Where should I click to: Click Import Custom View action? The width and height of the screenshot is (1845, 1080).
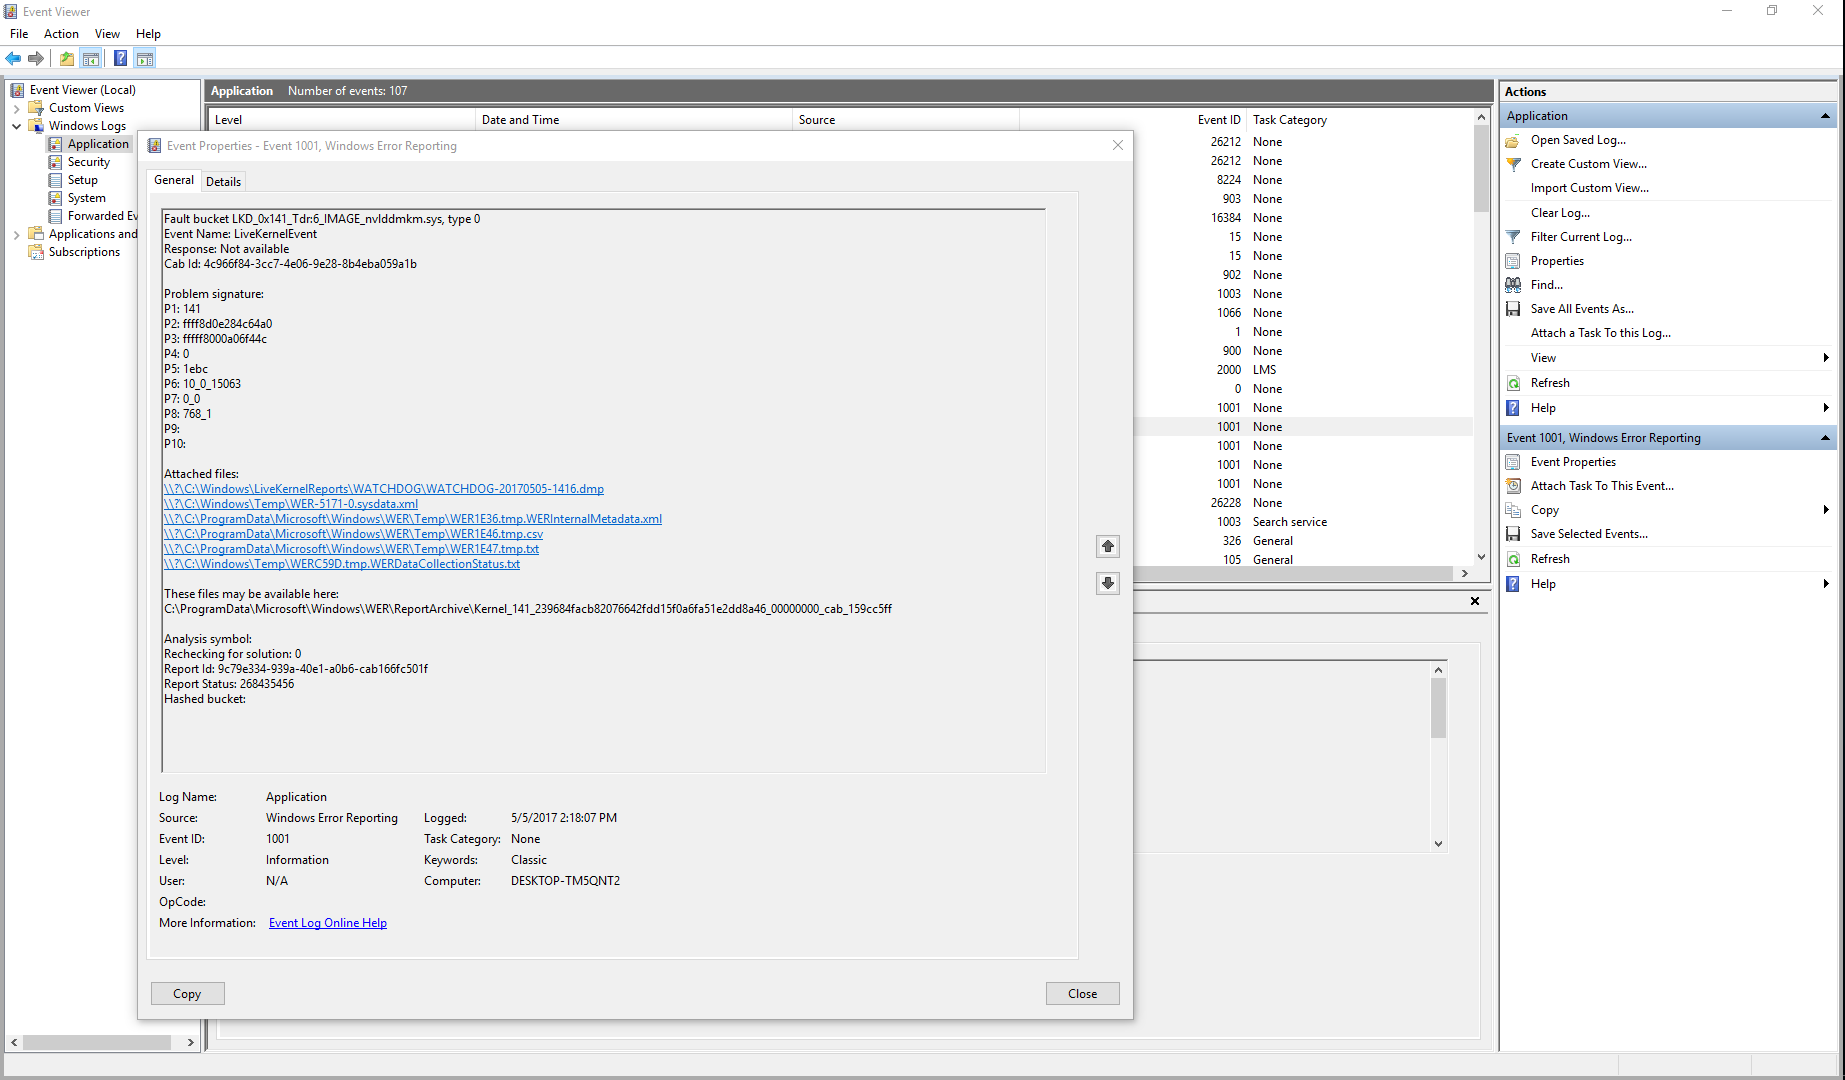coord(1590,188)
